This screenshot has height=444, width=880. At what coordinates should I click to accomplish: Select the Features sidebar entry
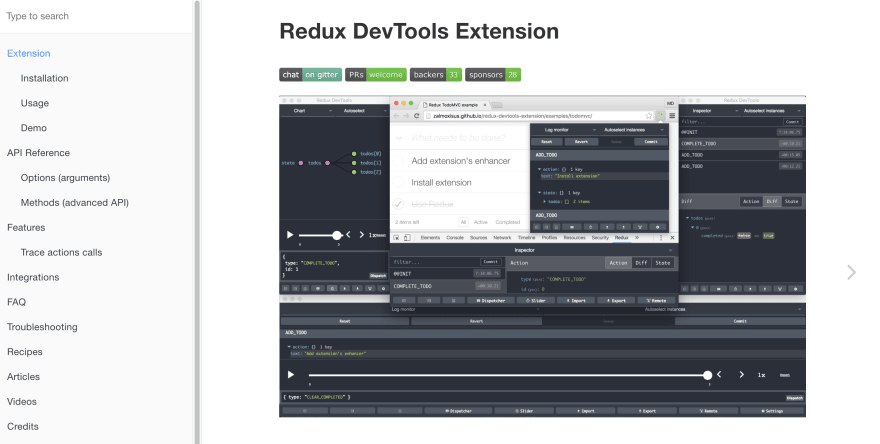click(26, 227)
